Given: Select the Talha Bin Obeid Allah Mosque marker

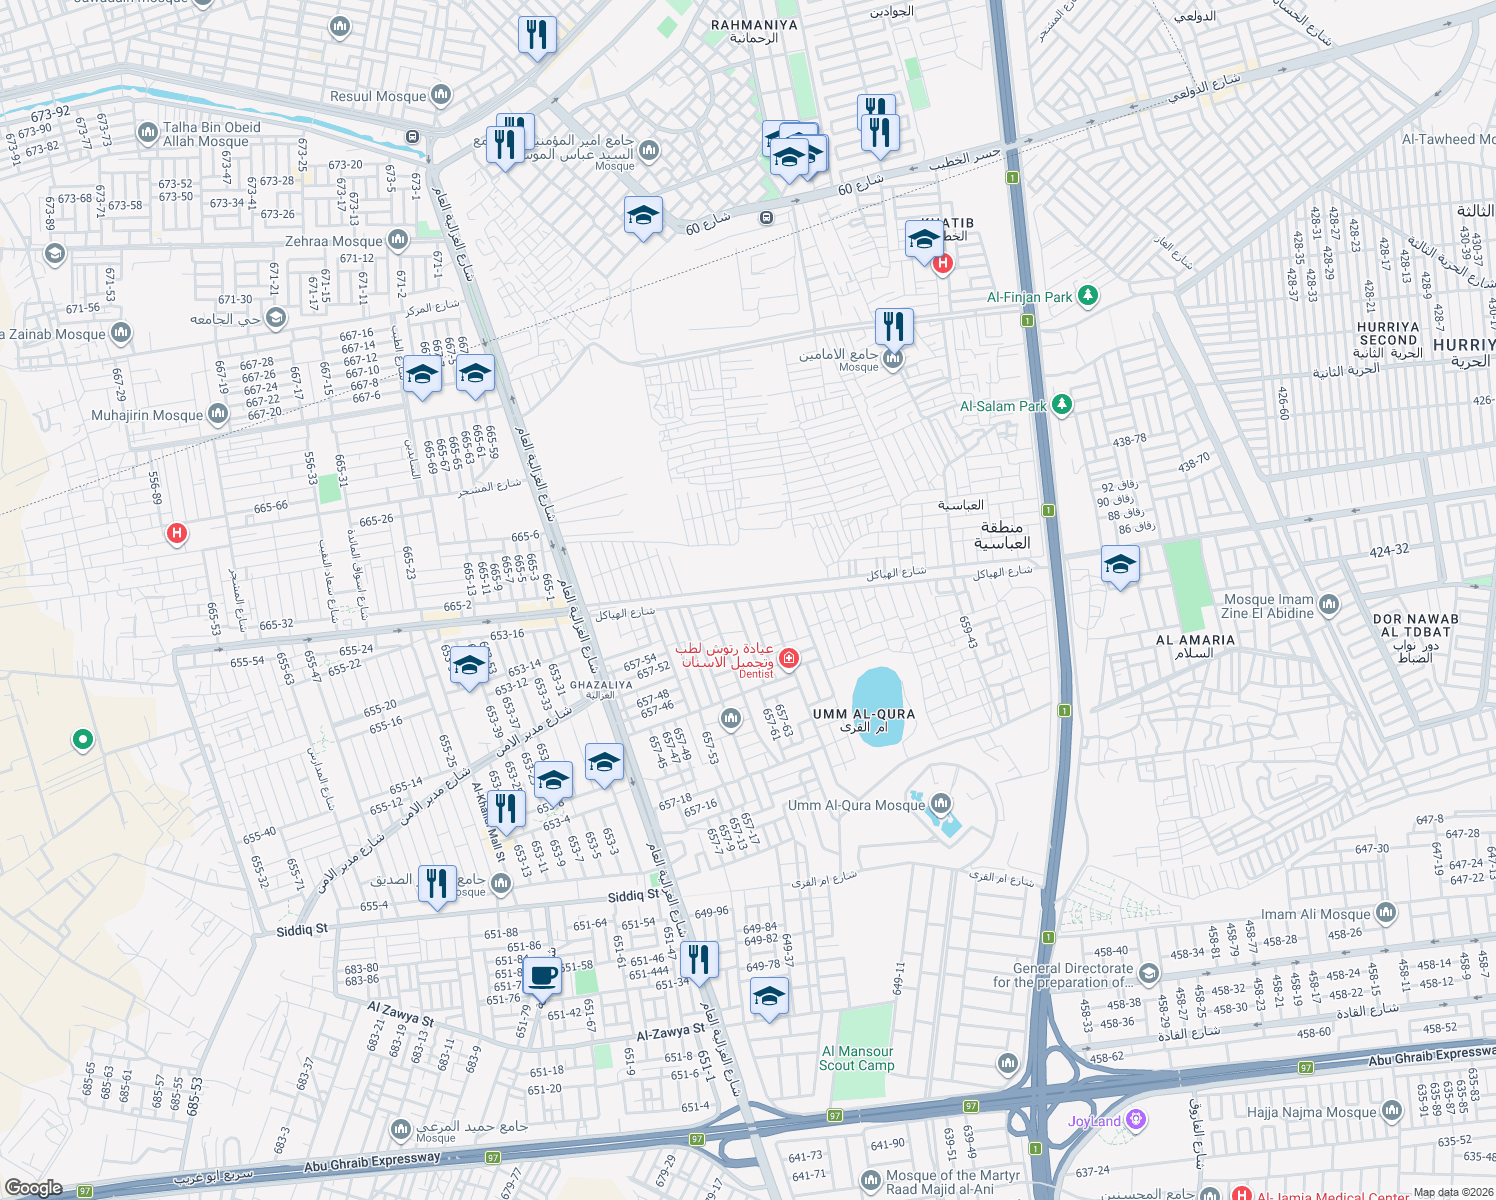Looking at the screenshot, I should click(148, 133).
